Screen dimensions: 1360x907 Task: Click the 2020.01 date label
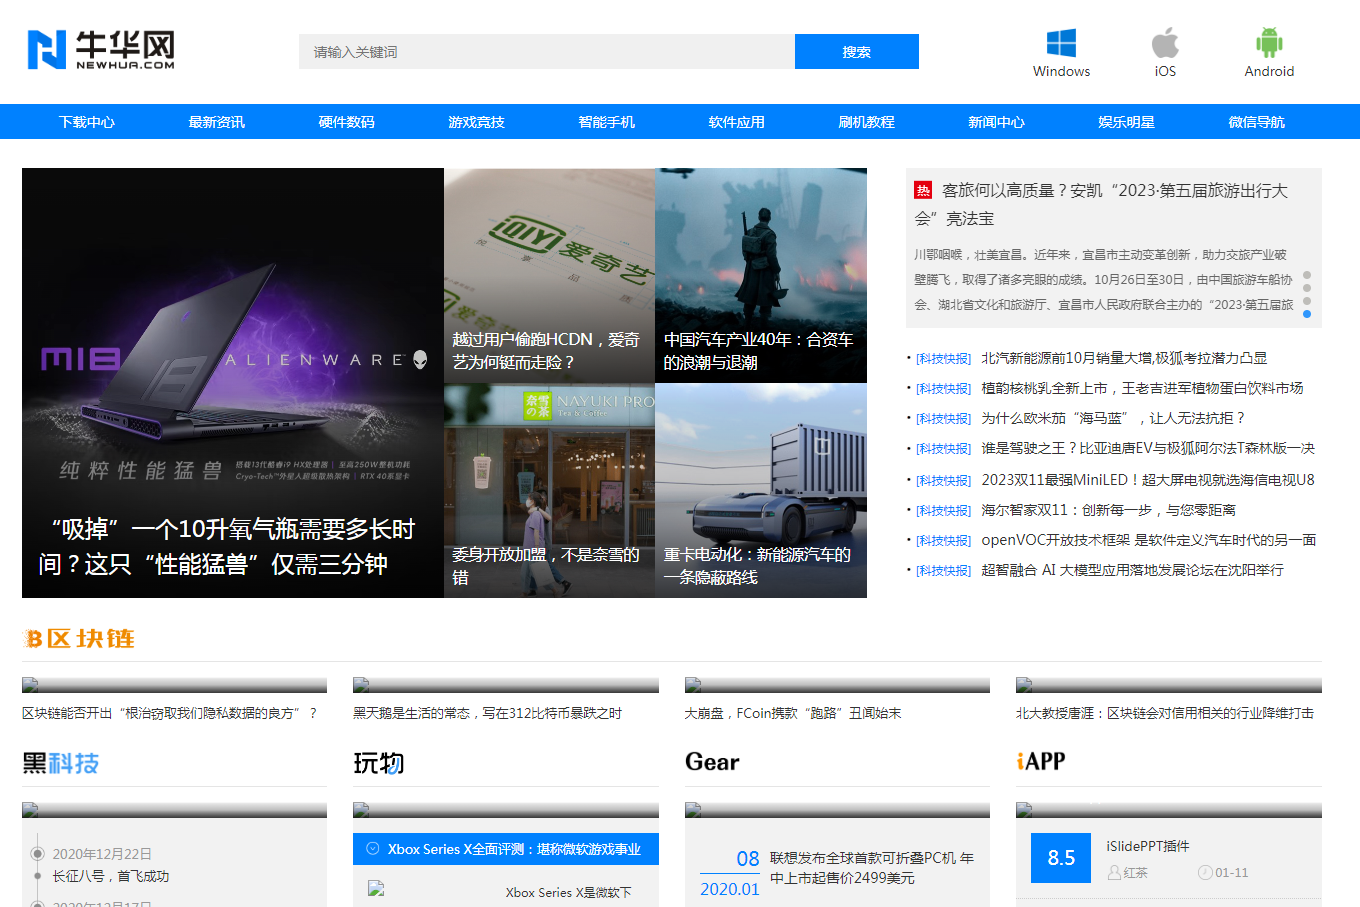pyautogui.click(x=730, y=889)
